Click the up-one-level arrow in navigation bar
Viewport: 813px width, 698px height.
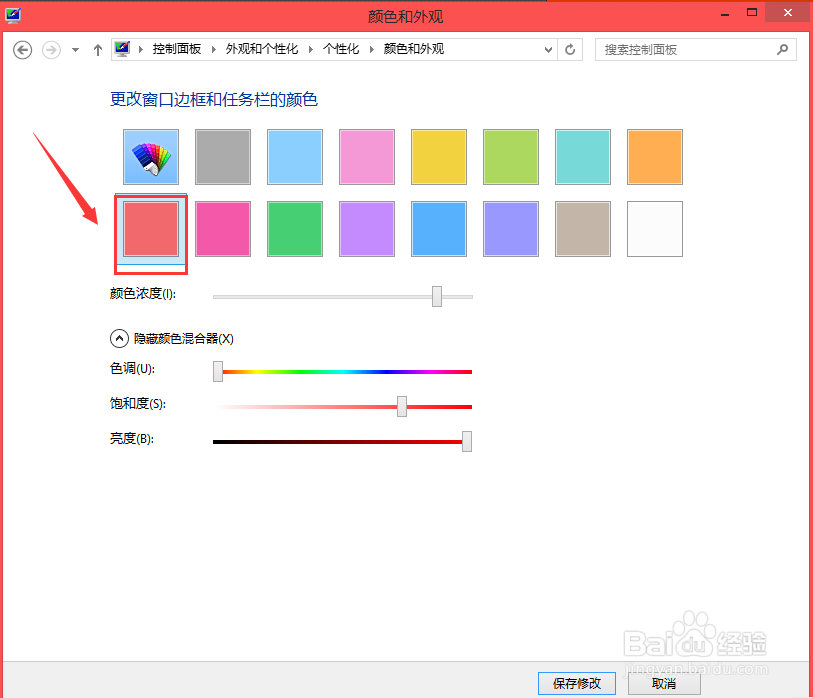(x=97, y=49)
